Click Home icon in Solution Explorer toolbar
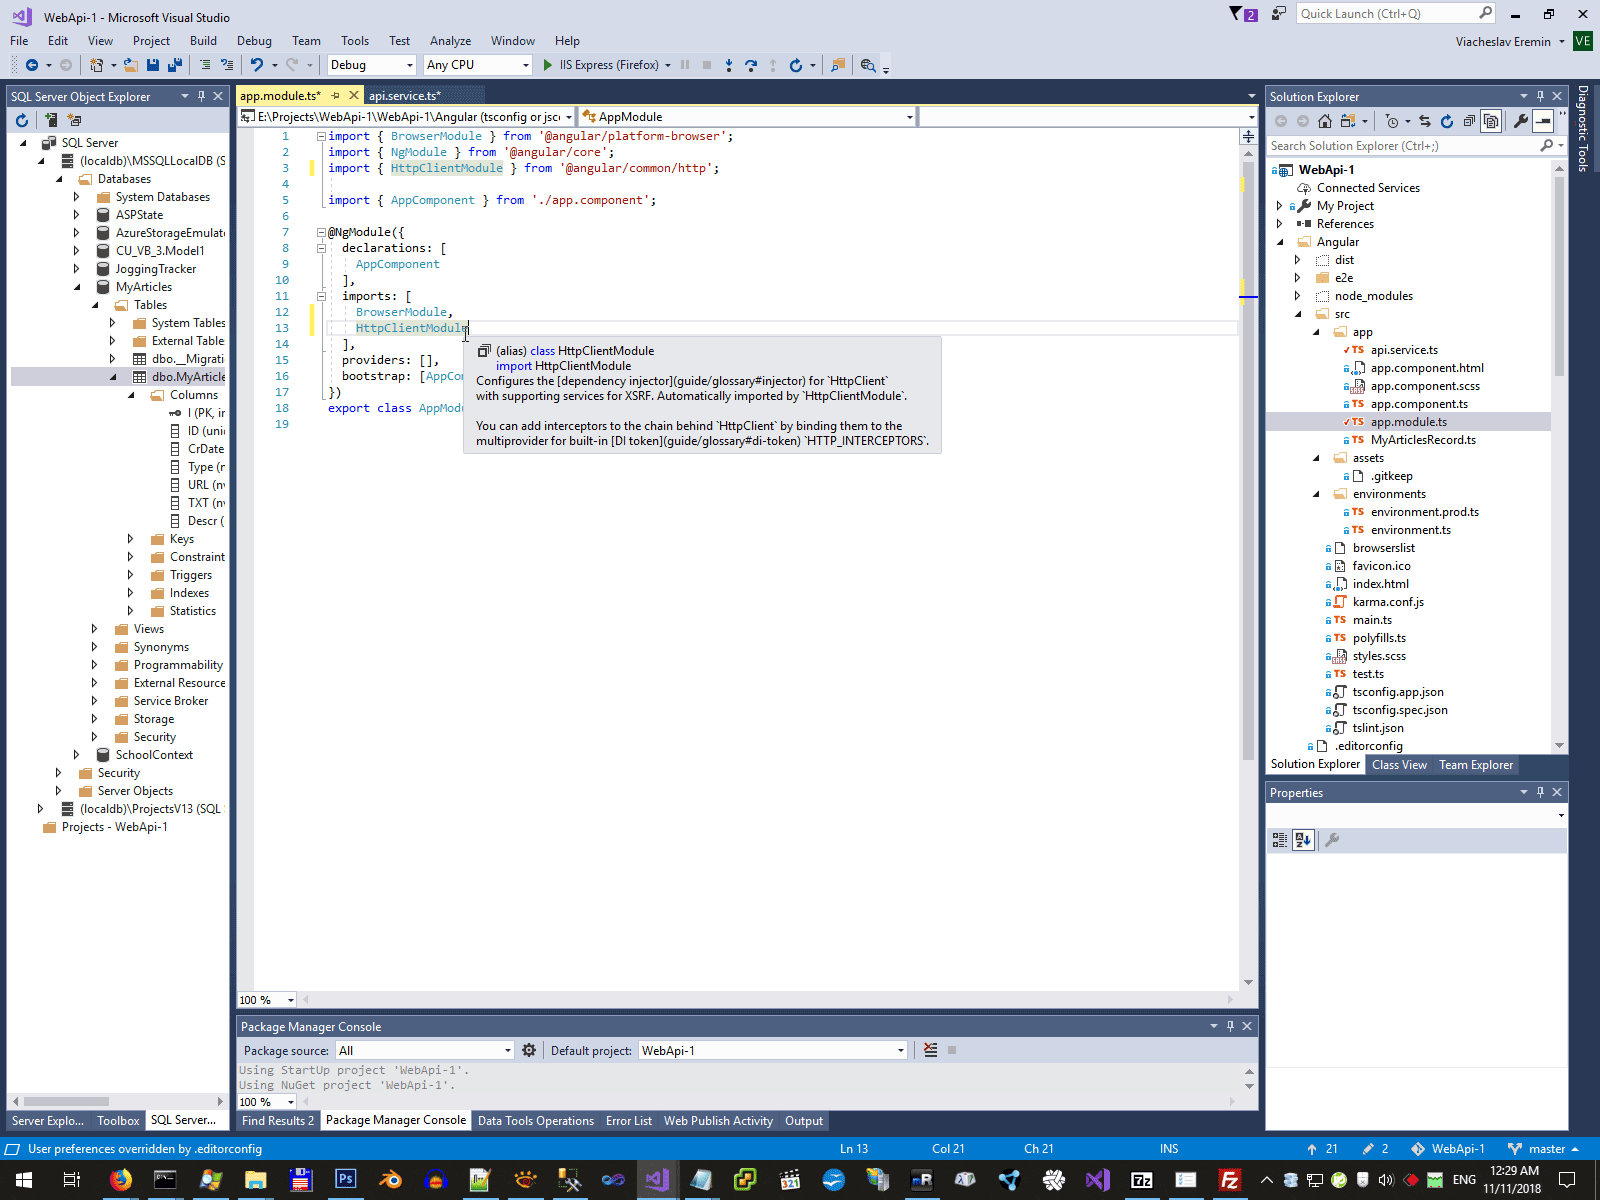1600x1200 pixels. tap(1325, 121)
